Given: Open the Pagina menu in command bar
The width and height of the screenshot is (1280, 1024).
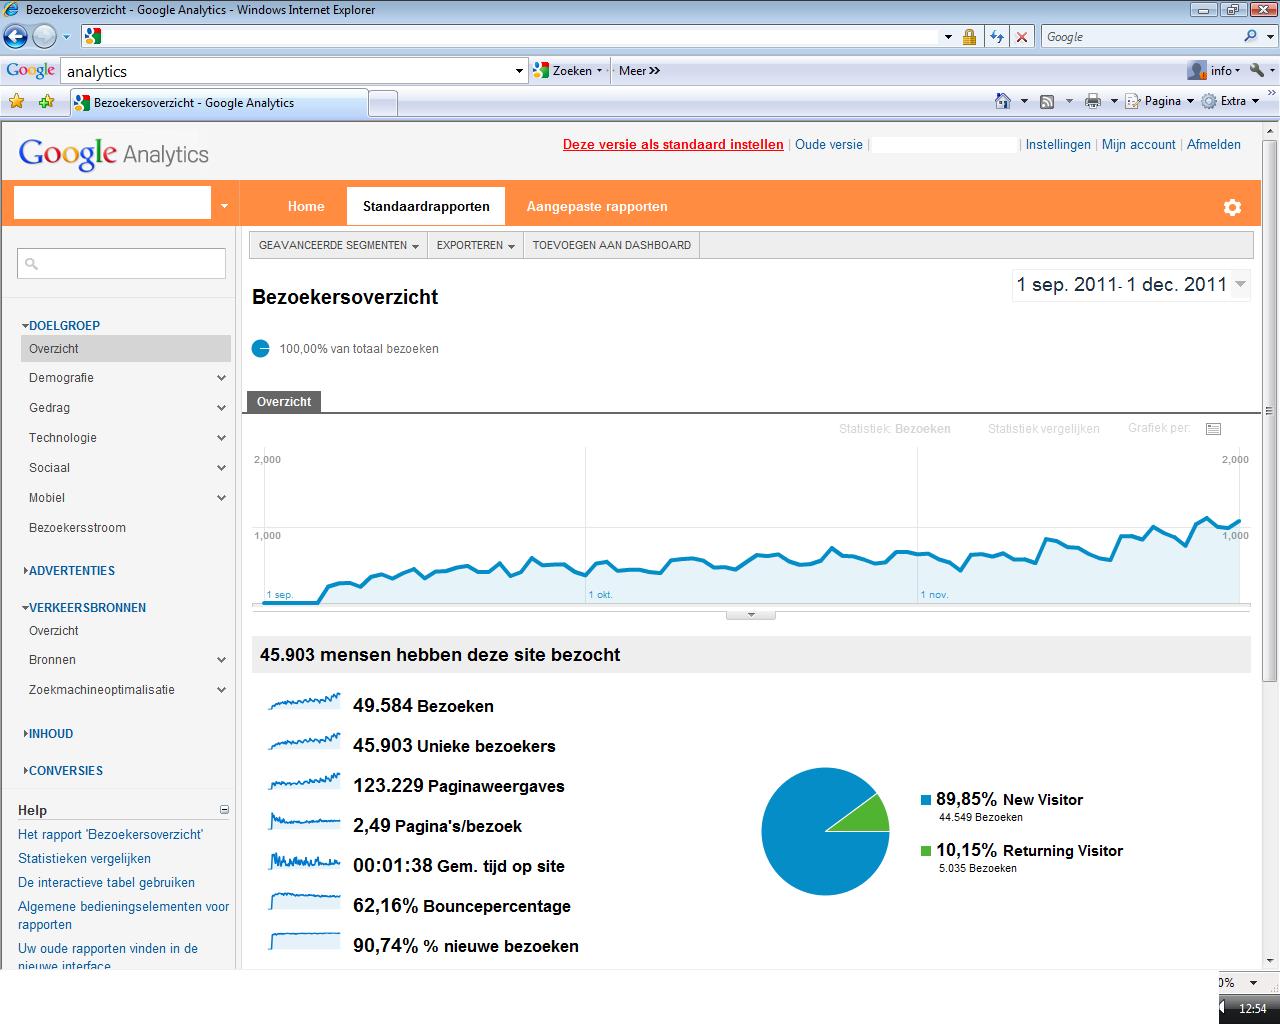Looking at the screenshot, I should click(1160, 101).
